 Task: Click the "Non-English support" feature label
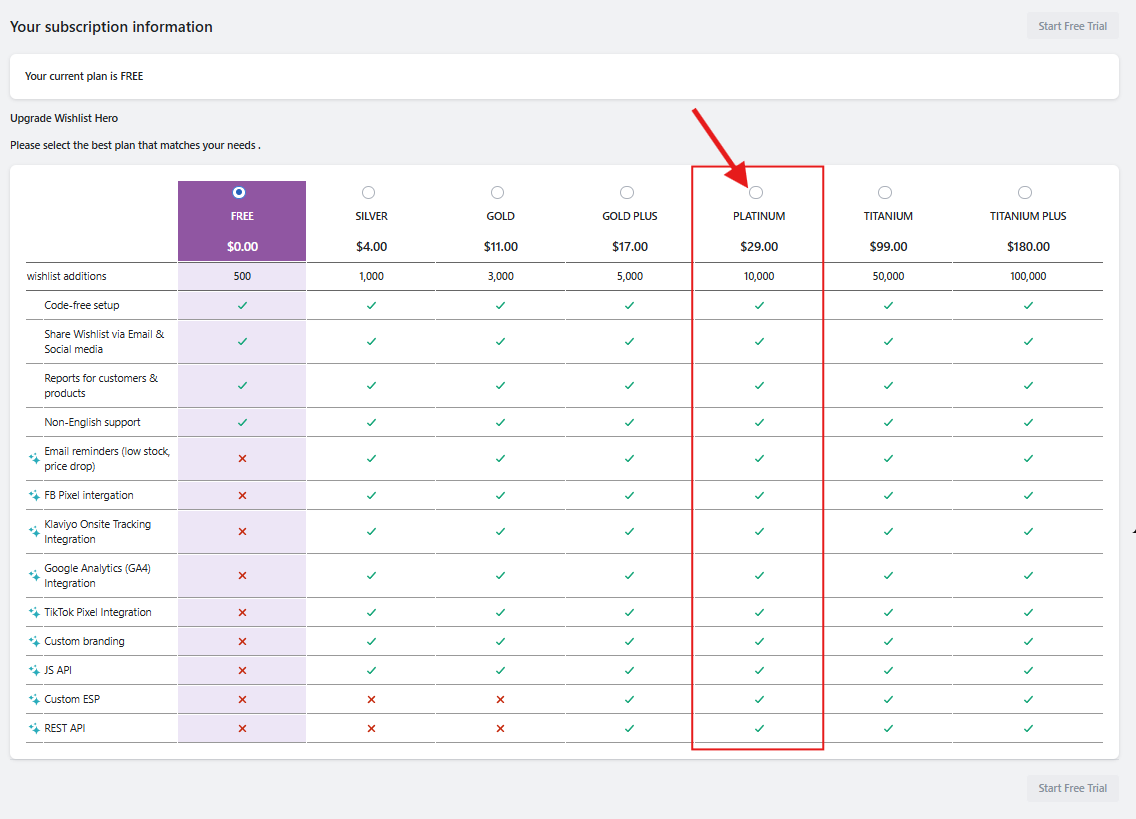[92, 422]
